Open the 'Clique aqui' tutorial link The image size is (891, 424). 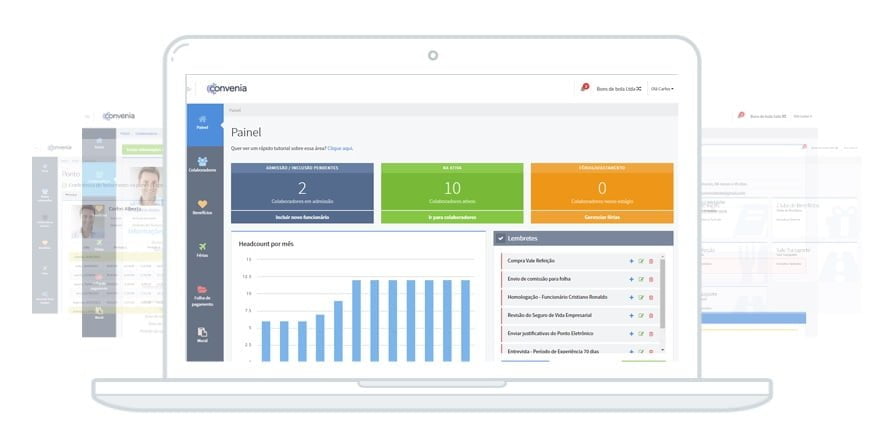click(340, 148)
